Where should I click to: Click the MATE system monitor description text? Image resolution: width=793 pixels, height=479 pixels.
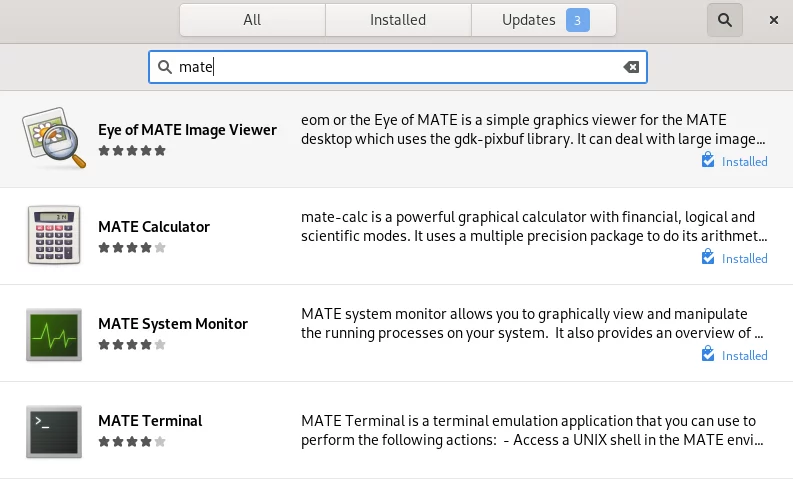click(x=532, y=324)
